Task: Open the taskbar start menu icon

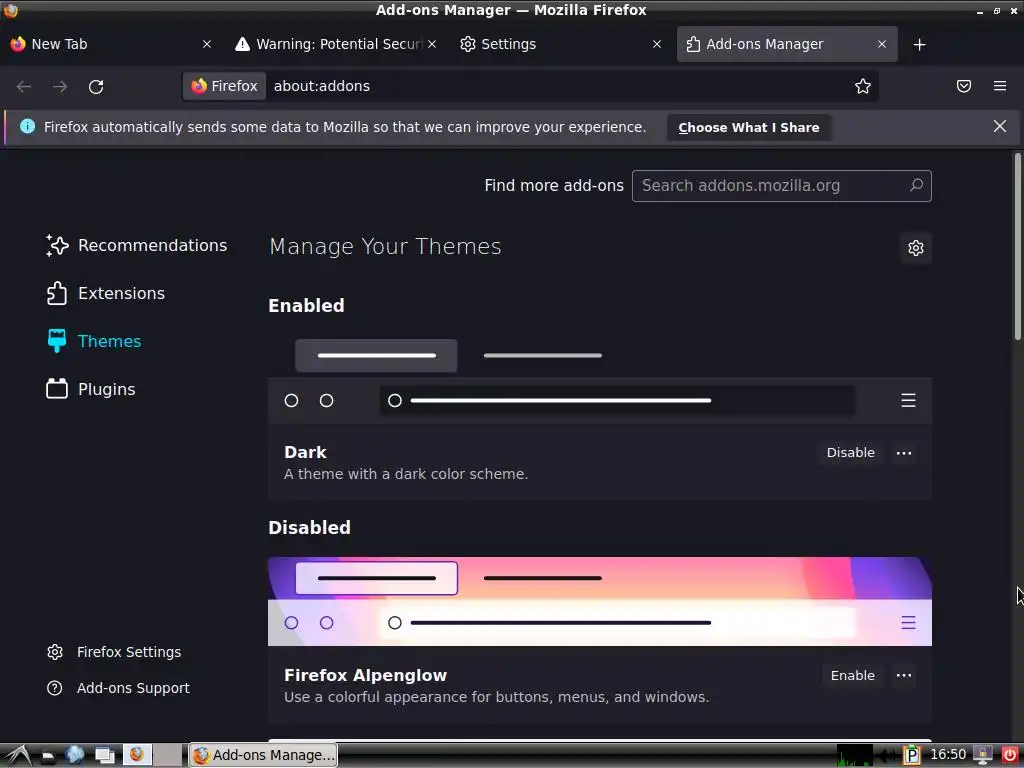Action: 18,755
